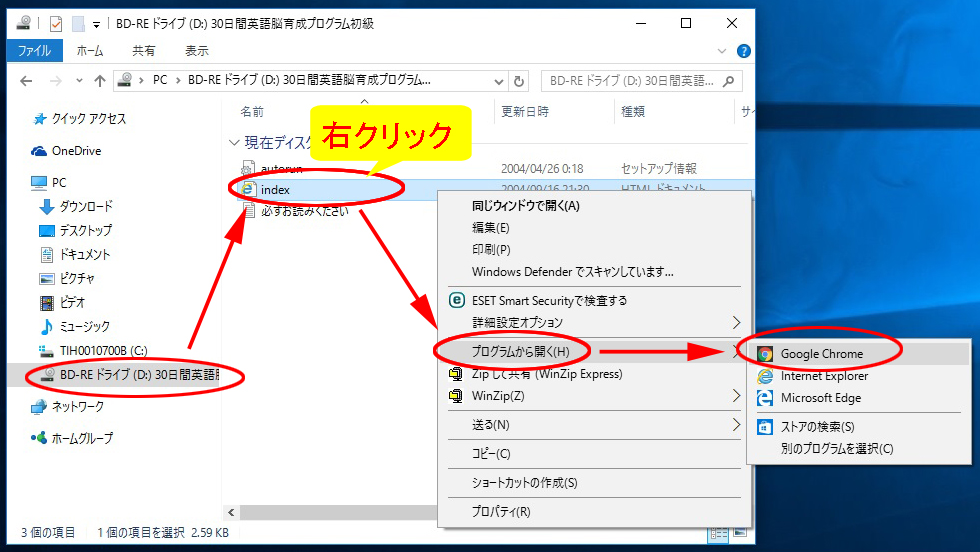The image size is (980, 552).
Task: Switch to the ホーム ribbon tab
Action: click(90, 51)
